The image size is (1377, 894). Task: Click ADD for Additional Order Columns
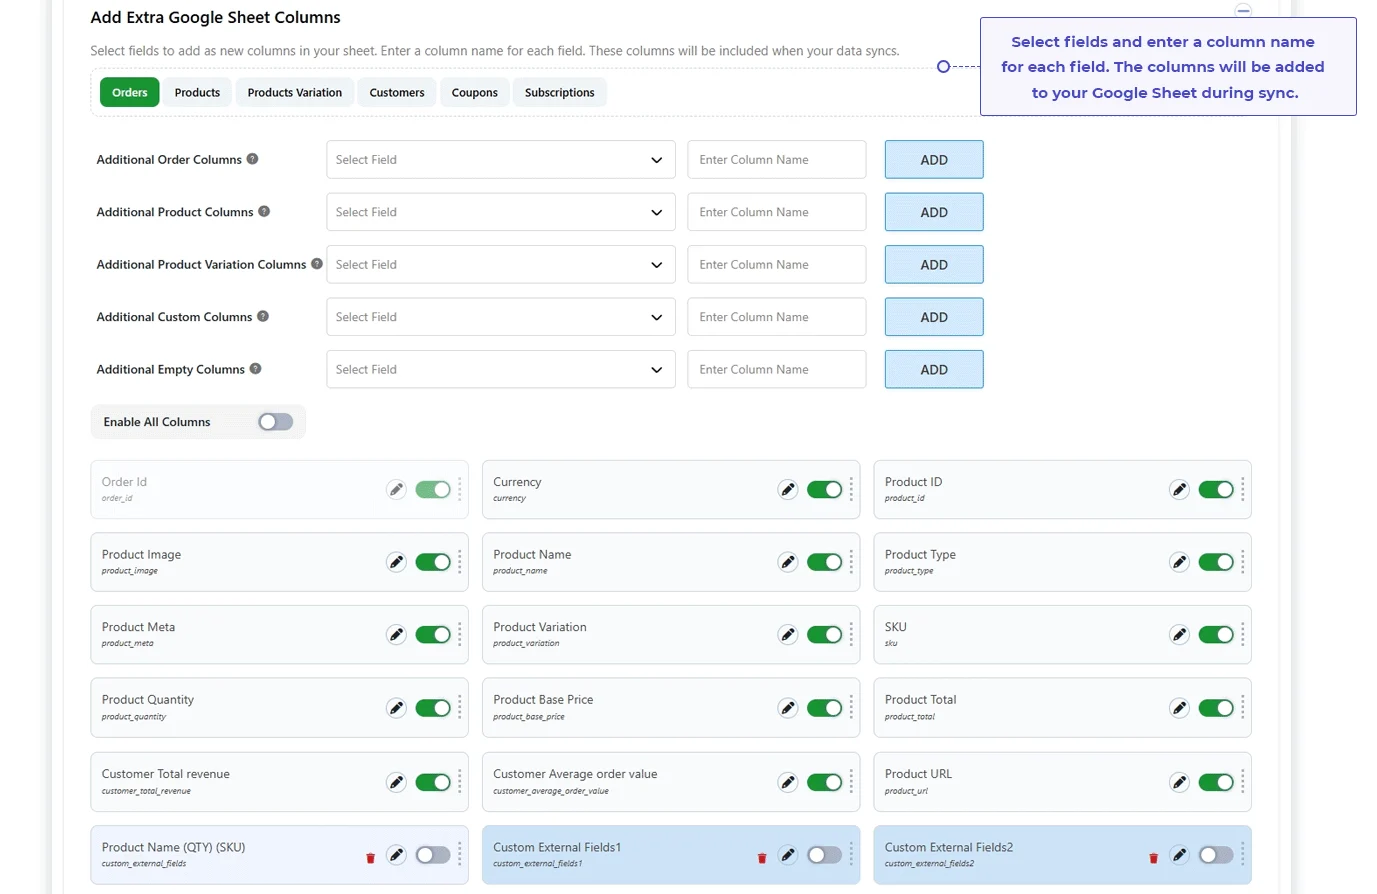click(x=934, y=160)
